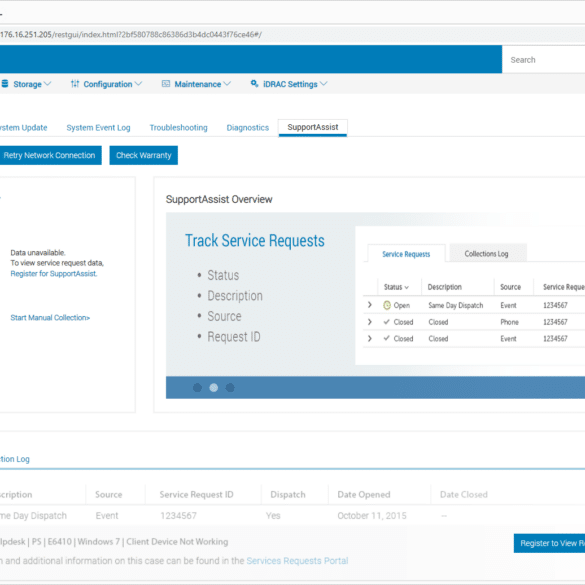Click the Description column header in overview

point(444,287)
